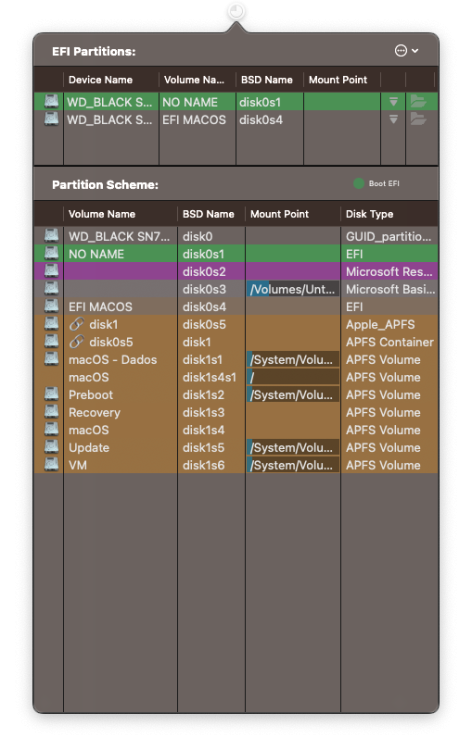Click disk icon beside Recovery row
472x750 pixels.
click(x=51, y=412)
